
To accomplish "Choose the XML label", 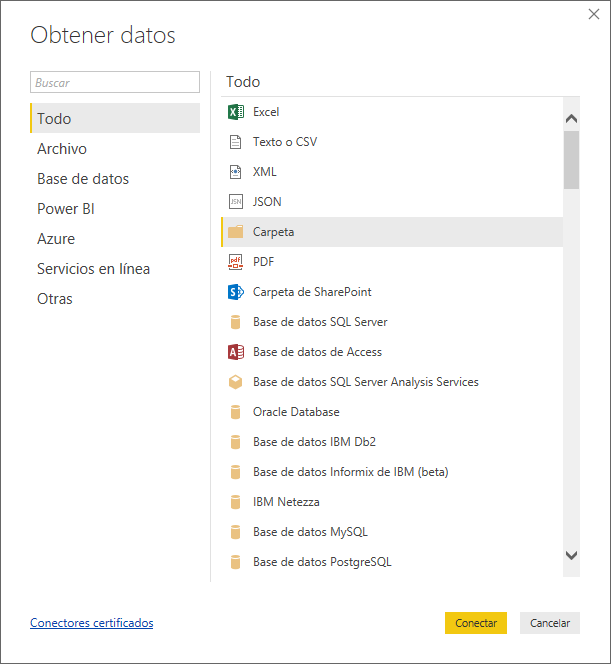I will pyautogui.click(x=265, y=172).
